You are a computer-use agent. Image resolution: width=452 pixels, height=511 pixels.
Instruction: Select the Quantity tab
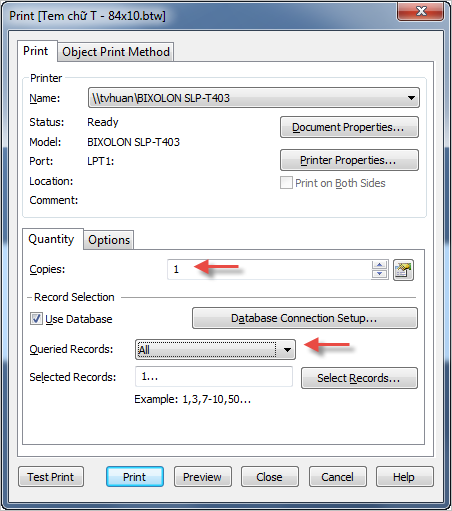(x=51, y=239)
